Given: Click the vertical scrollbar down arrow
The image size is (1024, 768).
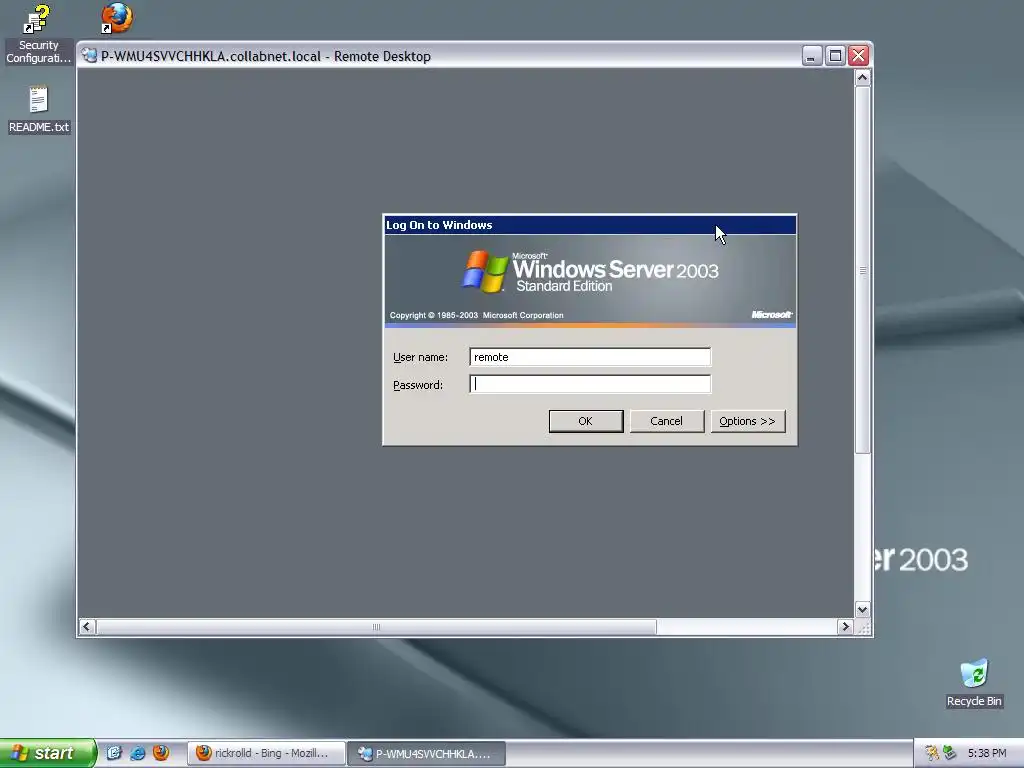Looking at the screenshot, I should 862,609.
